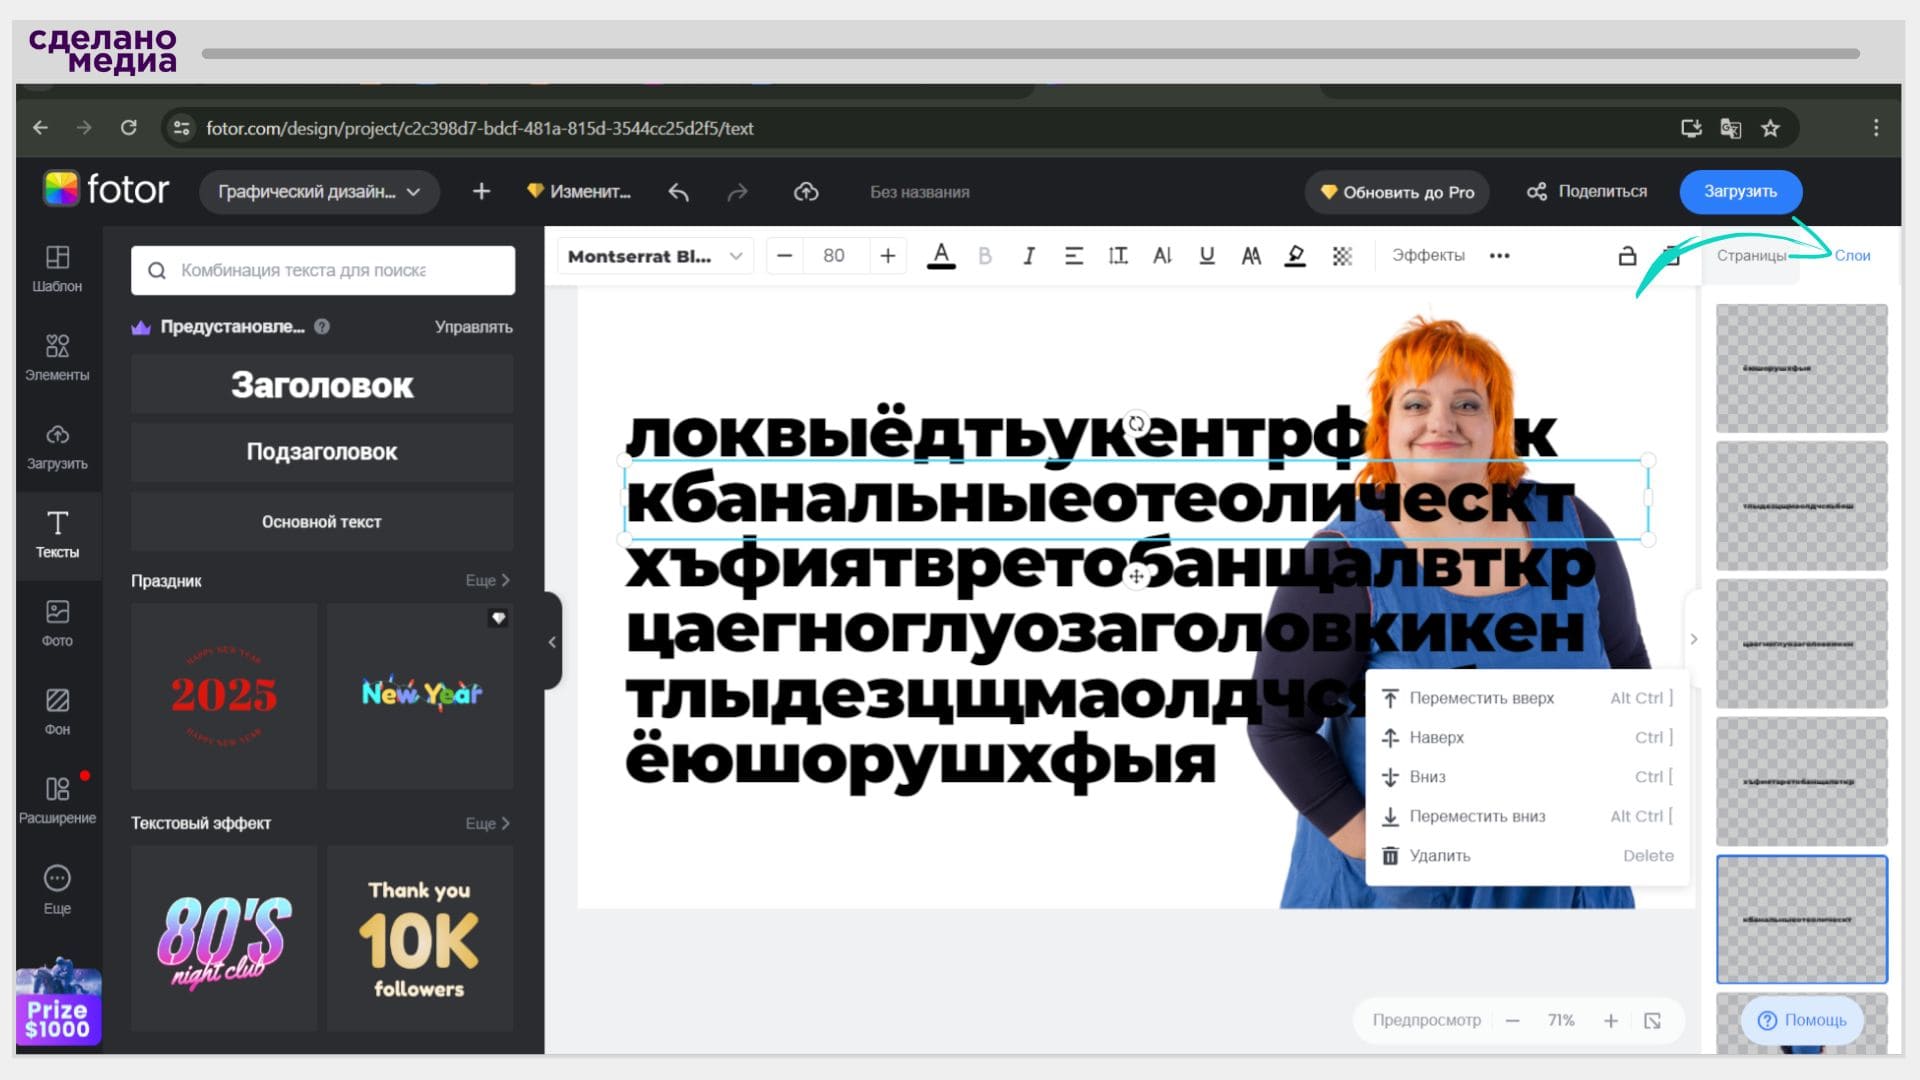
Task: Toggle underline formatting
Action: click(1207, 256)
